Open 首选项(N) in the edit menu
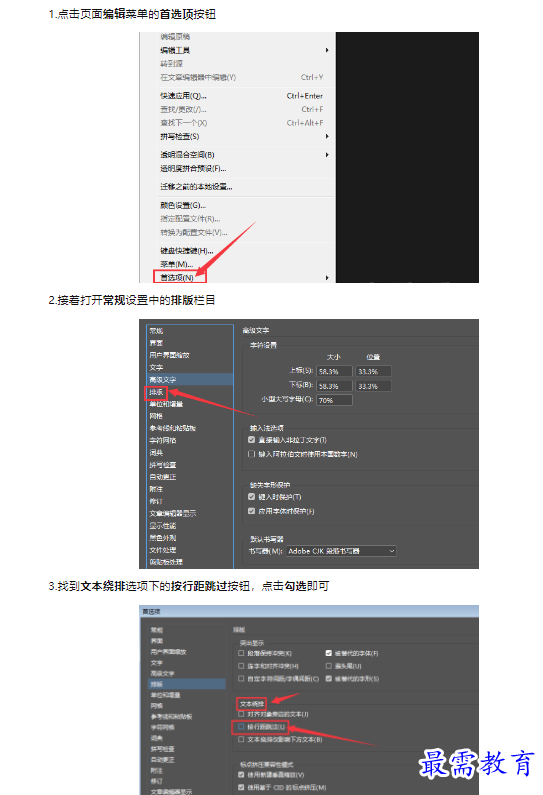The image size is (543, 795). tap(177, 278)
